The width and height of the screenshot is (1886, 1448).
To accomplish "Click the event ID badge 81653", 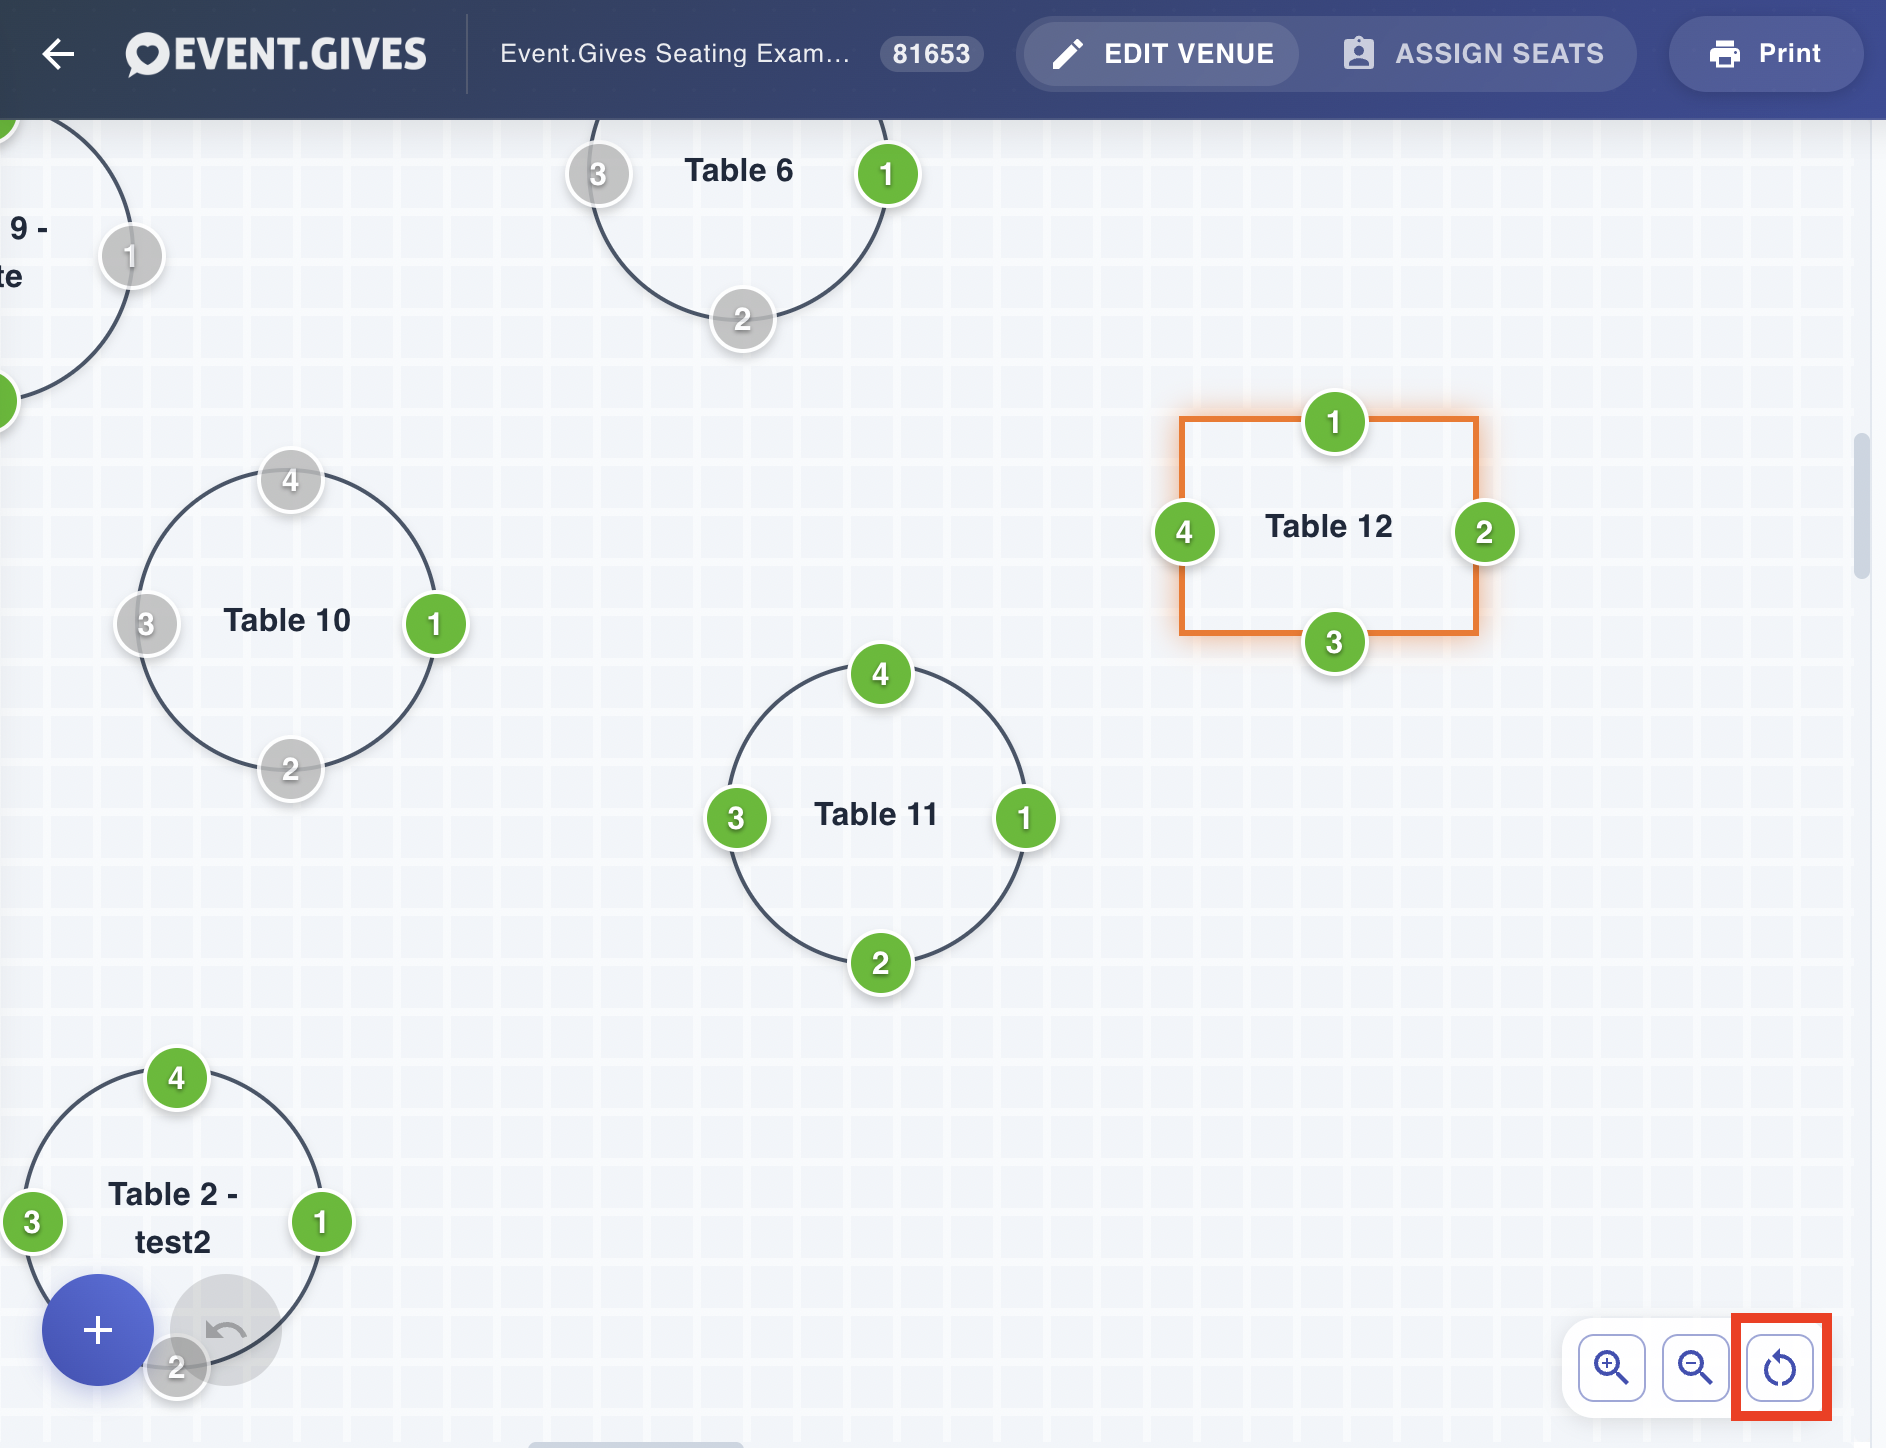I will click(931, 54).
